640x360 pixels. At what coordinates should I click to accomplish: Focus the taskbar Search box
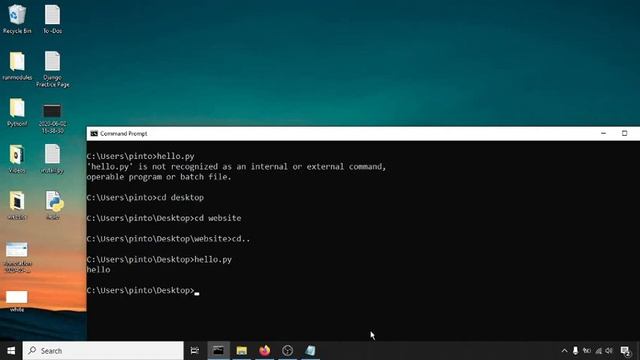[103, 351]
